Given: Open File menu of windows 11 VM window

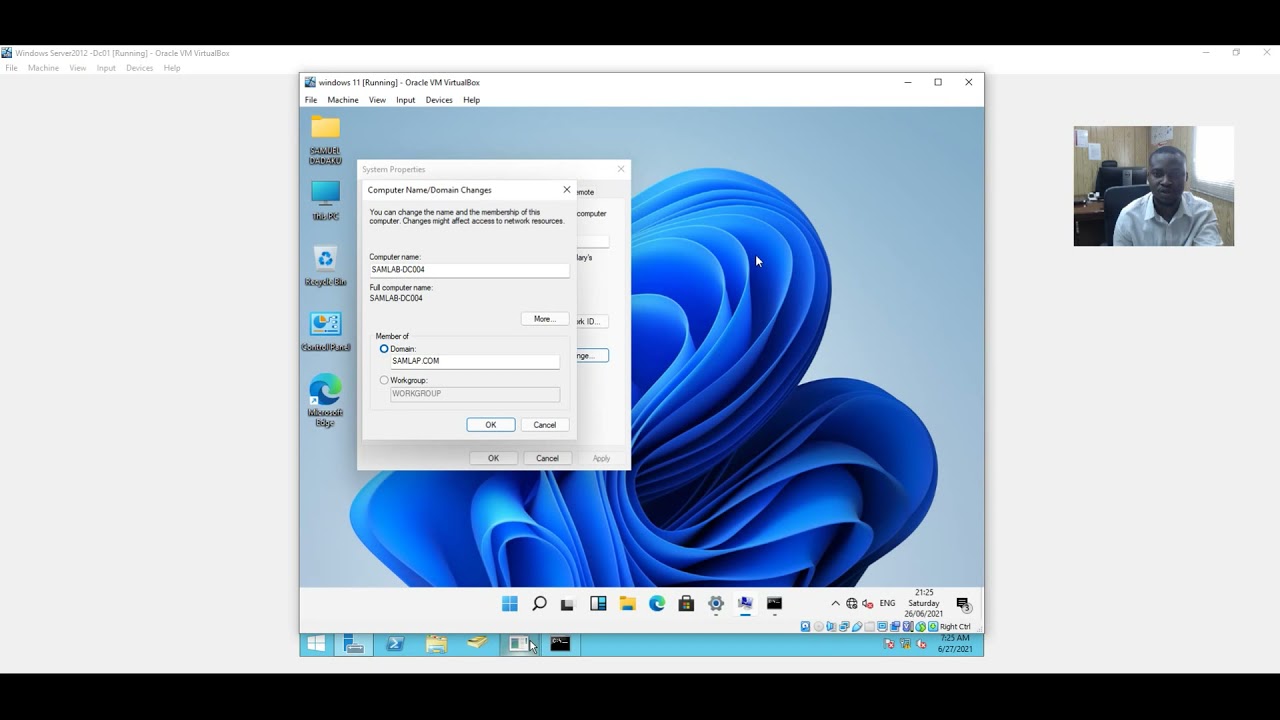Looking at the screenshot, I should click(x=311, y=100).
